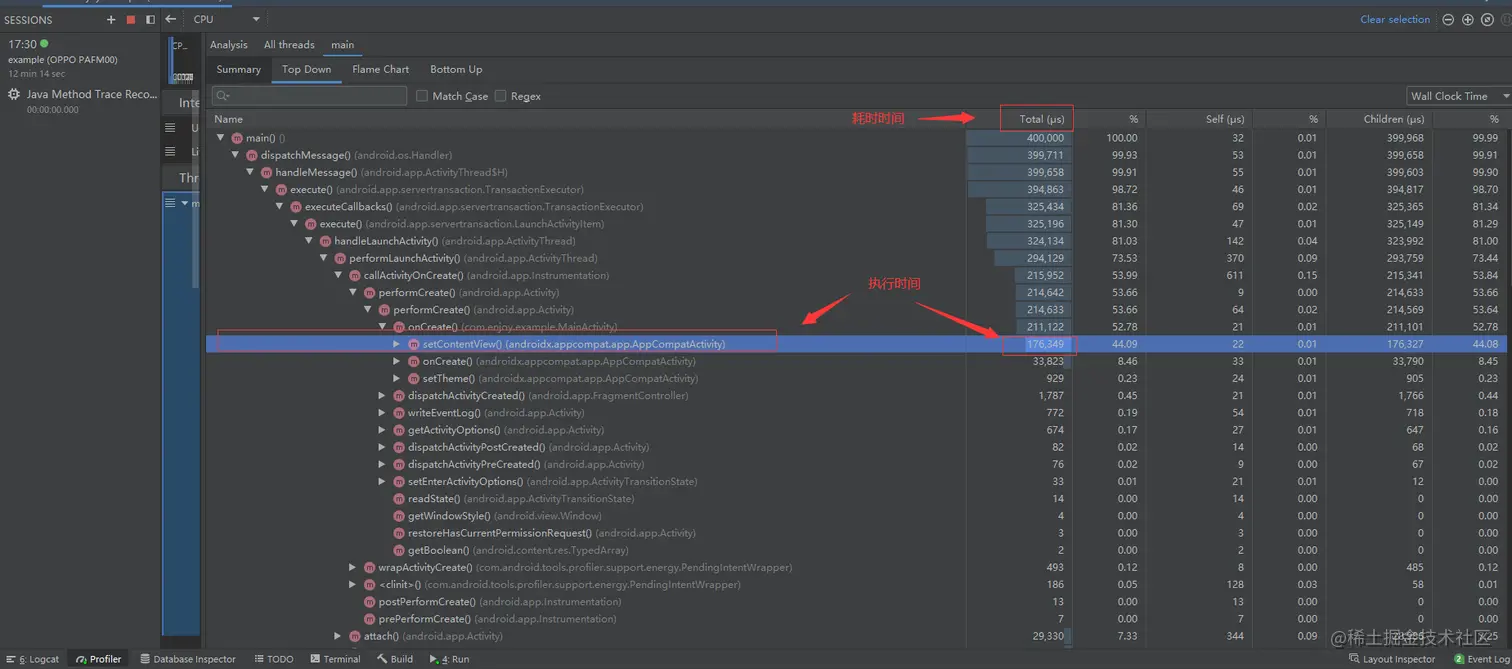Viewport: 1512px width, 669px height.
Task: Open the Database Inspector tool window
Action: (188, 659)
